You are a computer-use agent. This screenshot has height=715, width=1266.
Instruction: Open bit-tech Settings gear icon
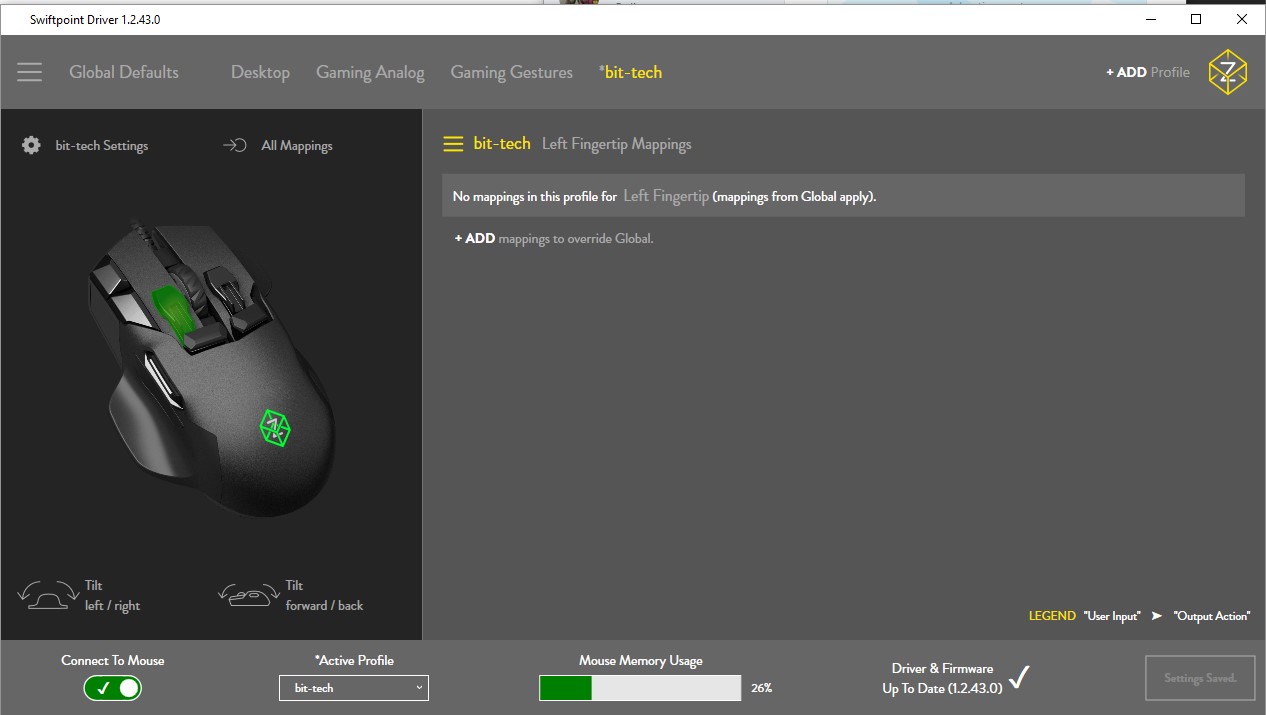(x=31, y=145)
